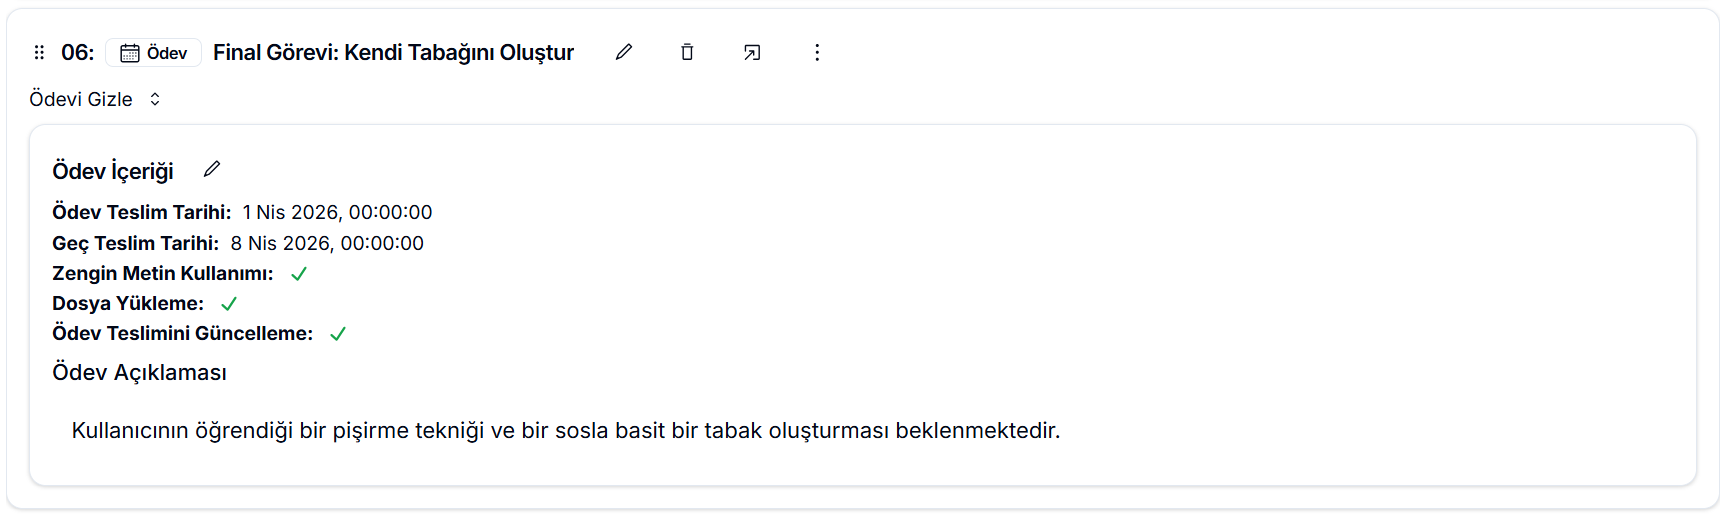Edit the assignment title with the pencil icon
This screenshot has height=515, width=1727.
click(624, 52)
